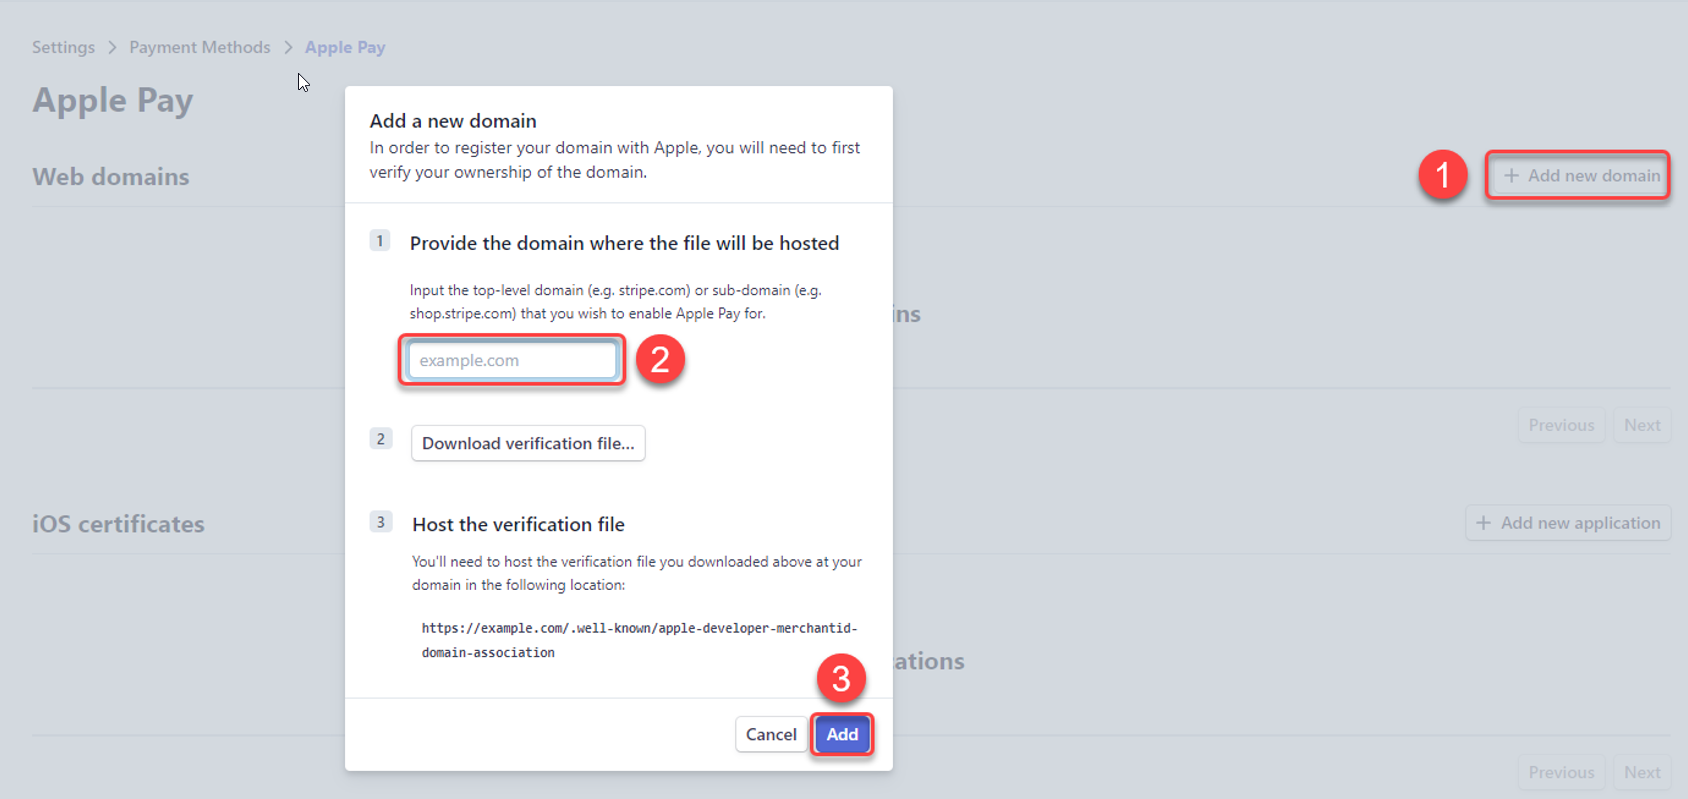The width and height of the screenshot is (1688, 799).
Task: Click the plus icon beside Add new application
Action: coord(1483,523)
